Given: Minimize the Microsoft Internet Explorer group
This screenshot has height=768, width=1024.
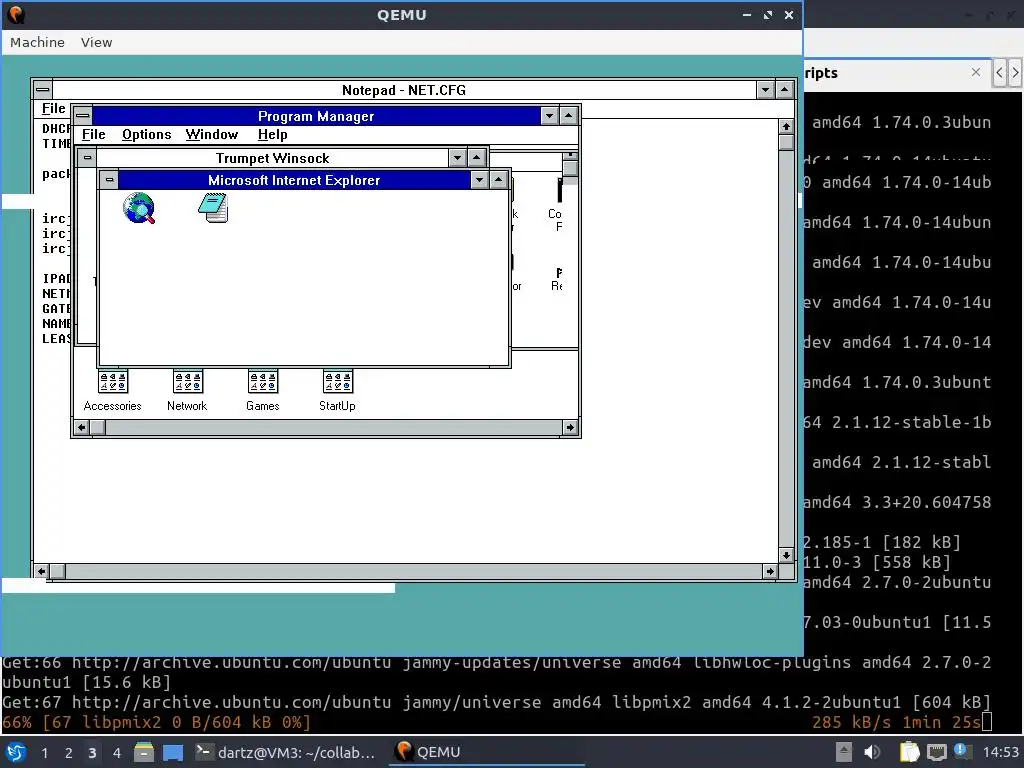Looking at the screenshot, I should coord(479,180).
